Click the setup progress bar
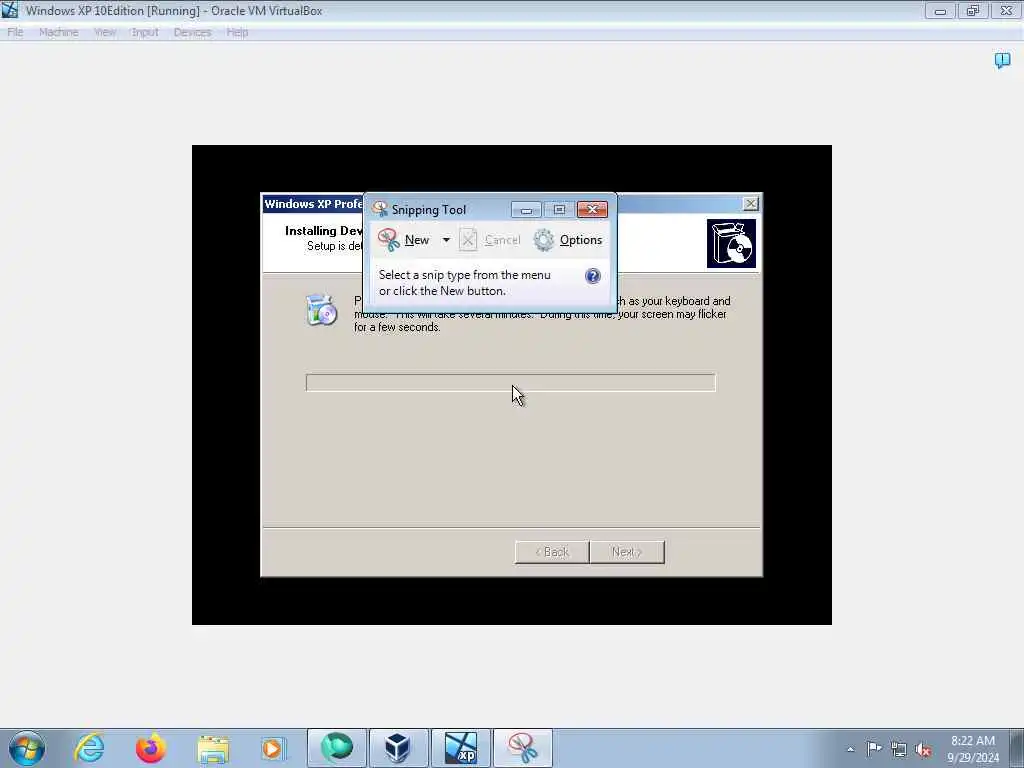Image resolution: width=1024 pixels, height=768 pixels. [511, 383]
